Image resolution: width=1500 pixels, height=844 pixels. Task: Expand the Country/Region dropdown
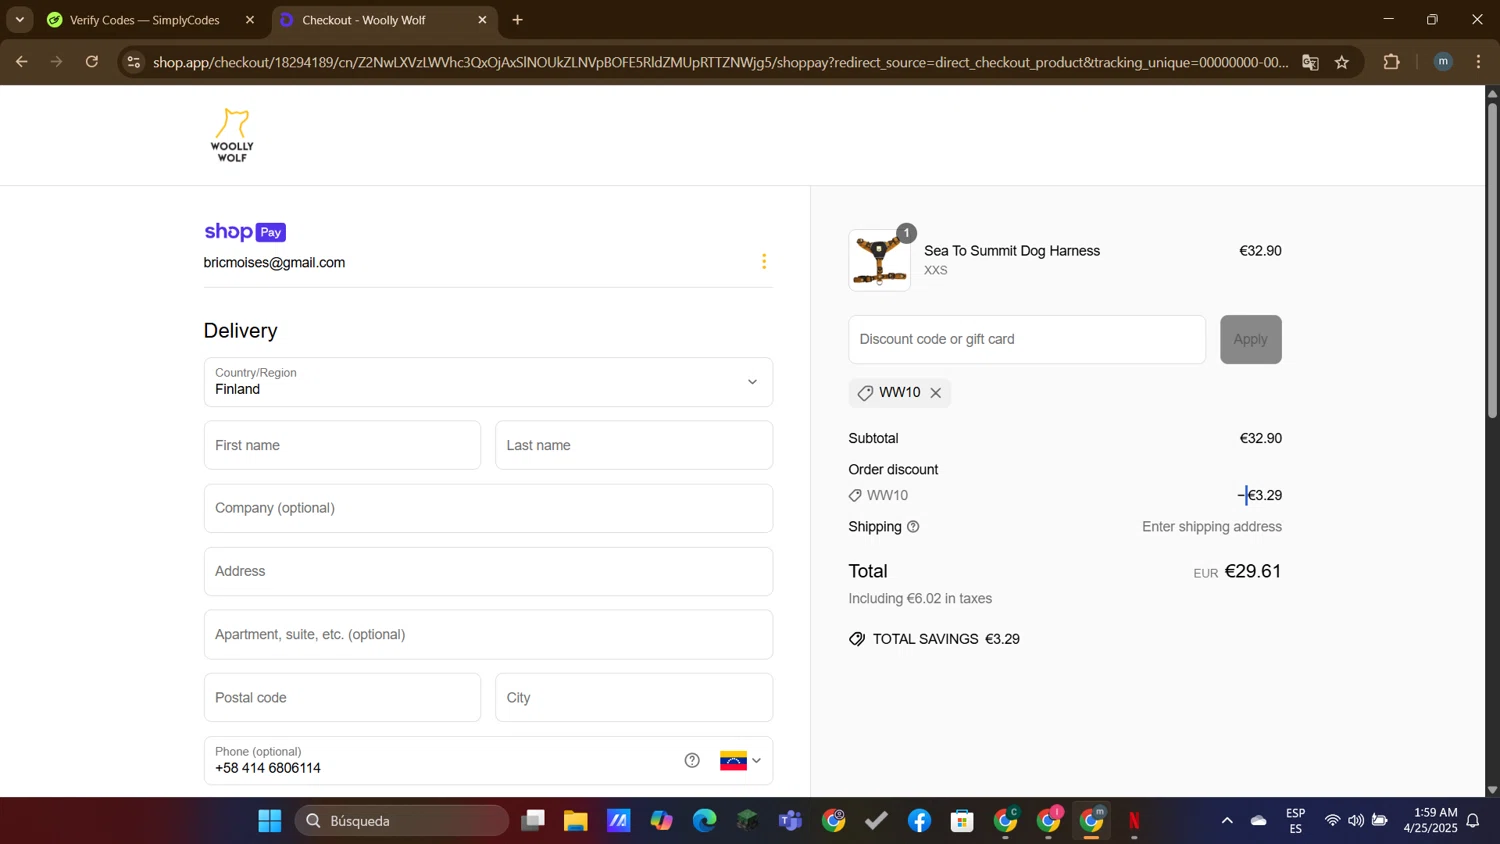coord(488,382)
